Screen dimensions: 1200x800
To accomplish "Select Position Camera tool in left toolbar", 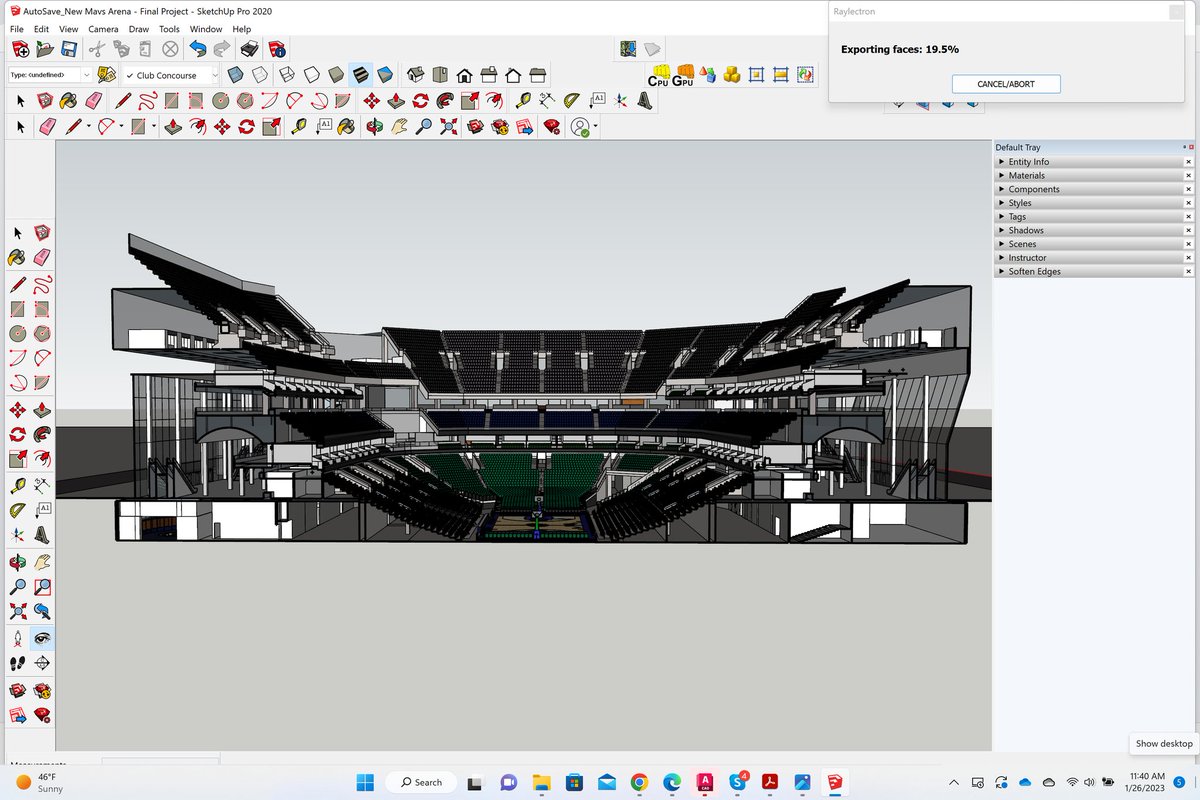I will [18, 637].
